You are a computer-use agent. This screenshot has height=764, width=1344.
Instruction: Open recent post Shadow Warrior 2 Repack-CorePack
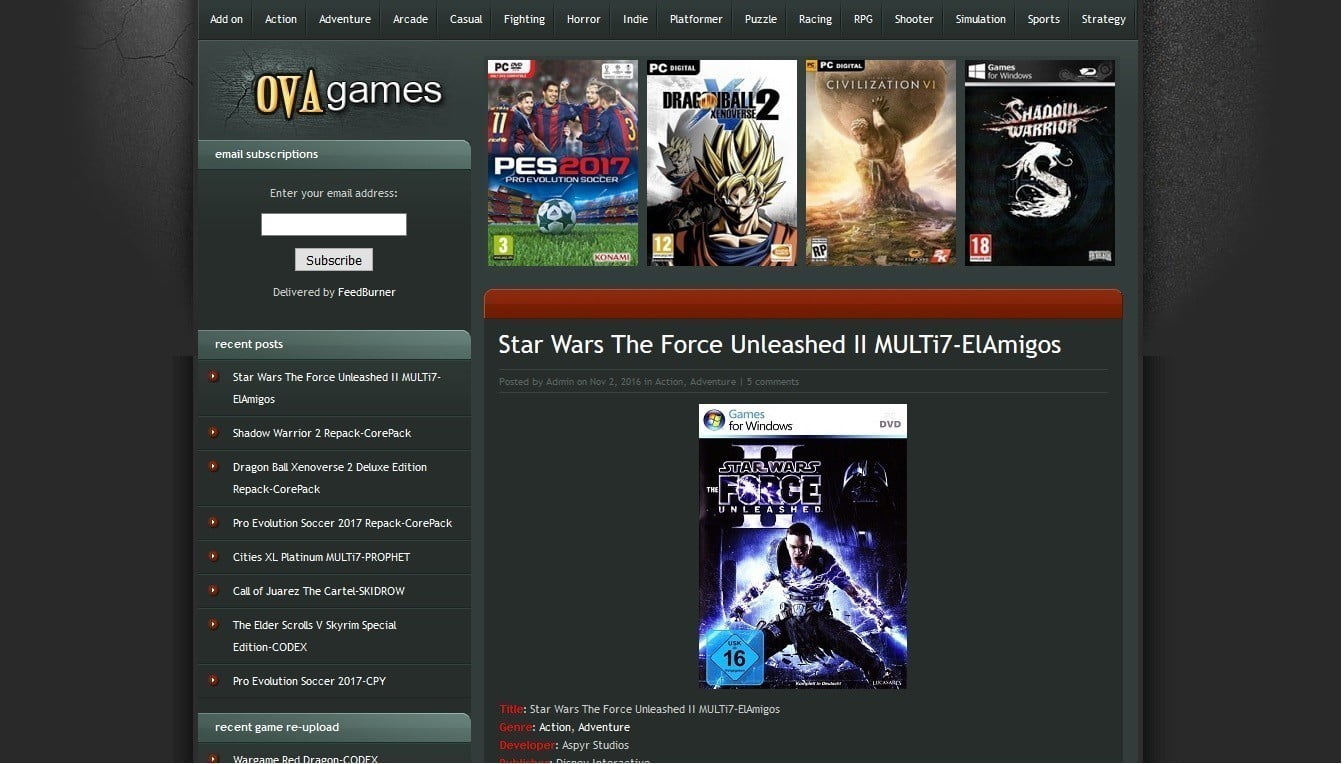[322, 433]
